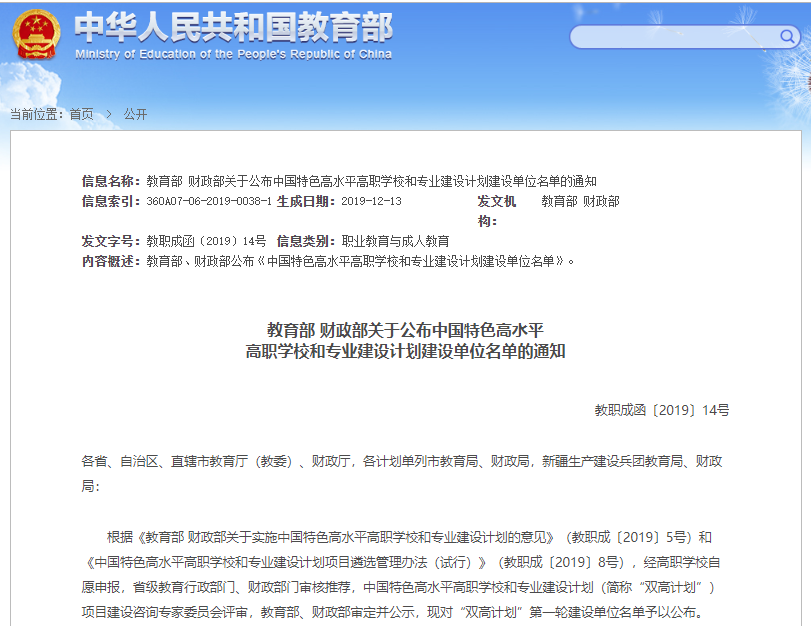Click the 中华人民共和国教育部 site title

pos(233,27)
